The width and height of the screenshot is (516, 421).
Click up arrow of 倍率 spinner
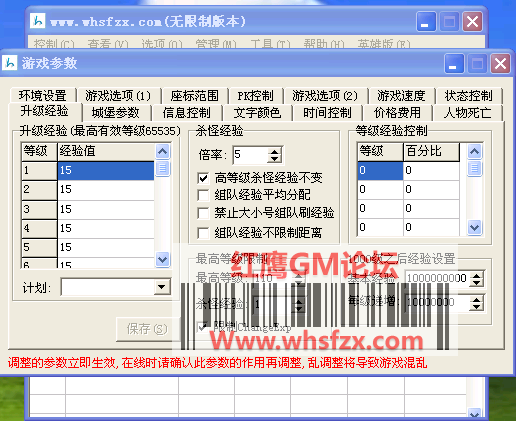point(275,152)
